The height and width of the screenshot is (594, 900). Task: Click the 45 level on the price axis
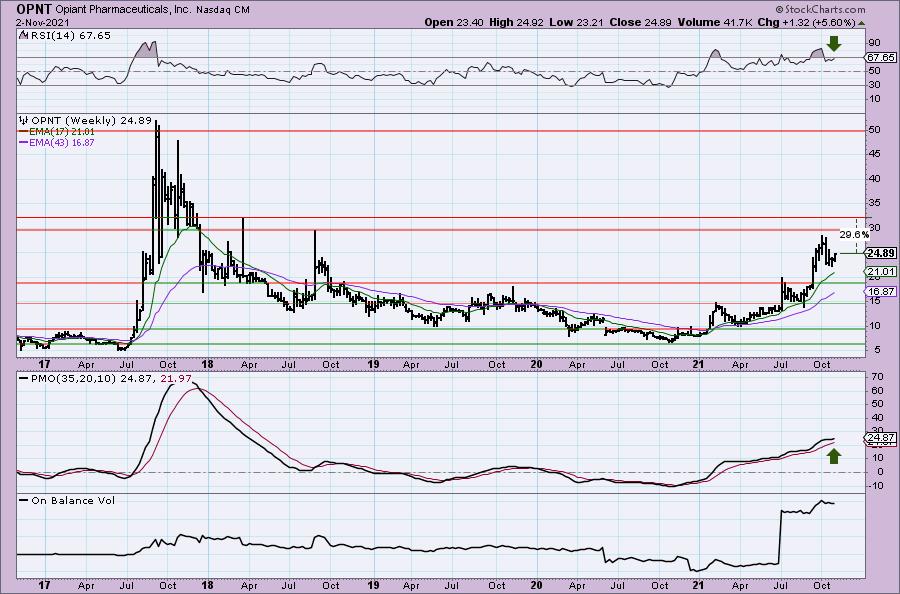pos(874,154)
